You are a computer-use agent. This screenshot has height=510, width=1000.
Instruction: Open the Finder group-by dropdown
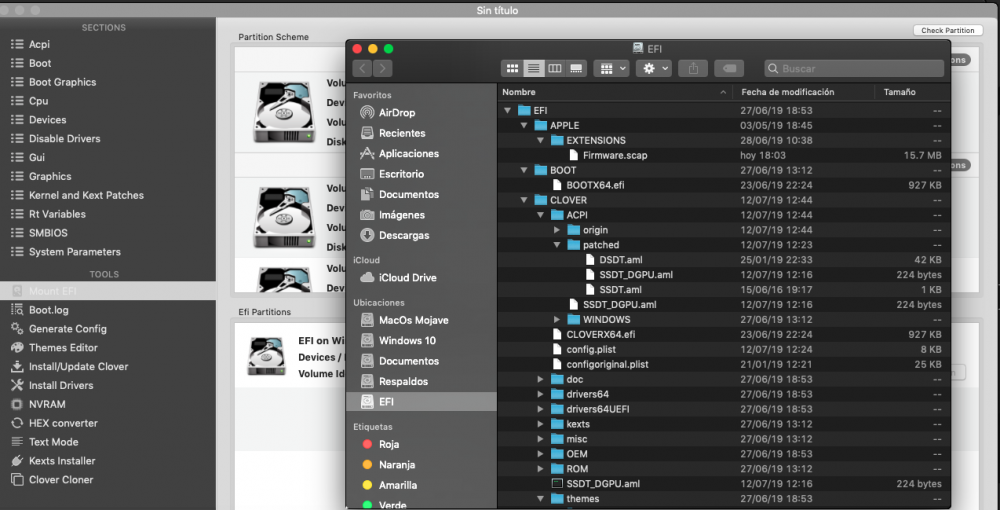click(611, 68)
